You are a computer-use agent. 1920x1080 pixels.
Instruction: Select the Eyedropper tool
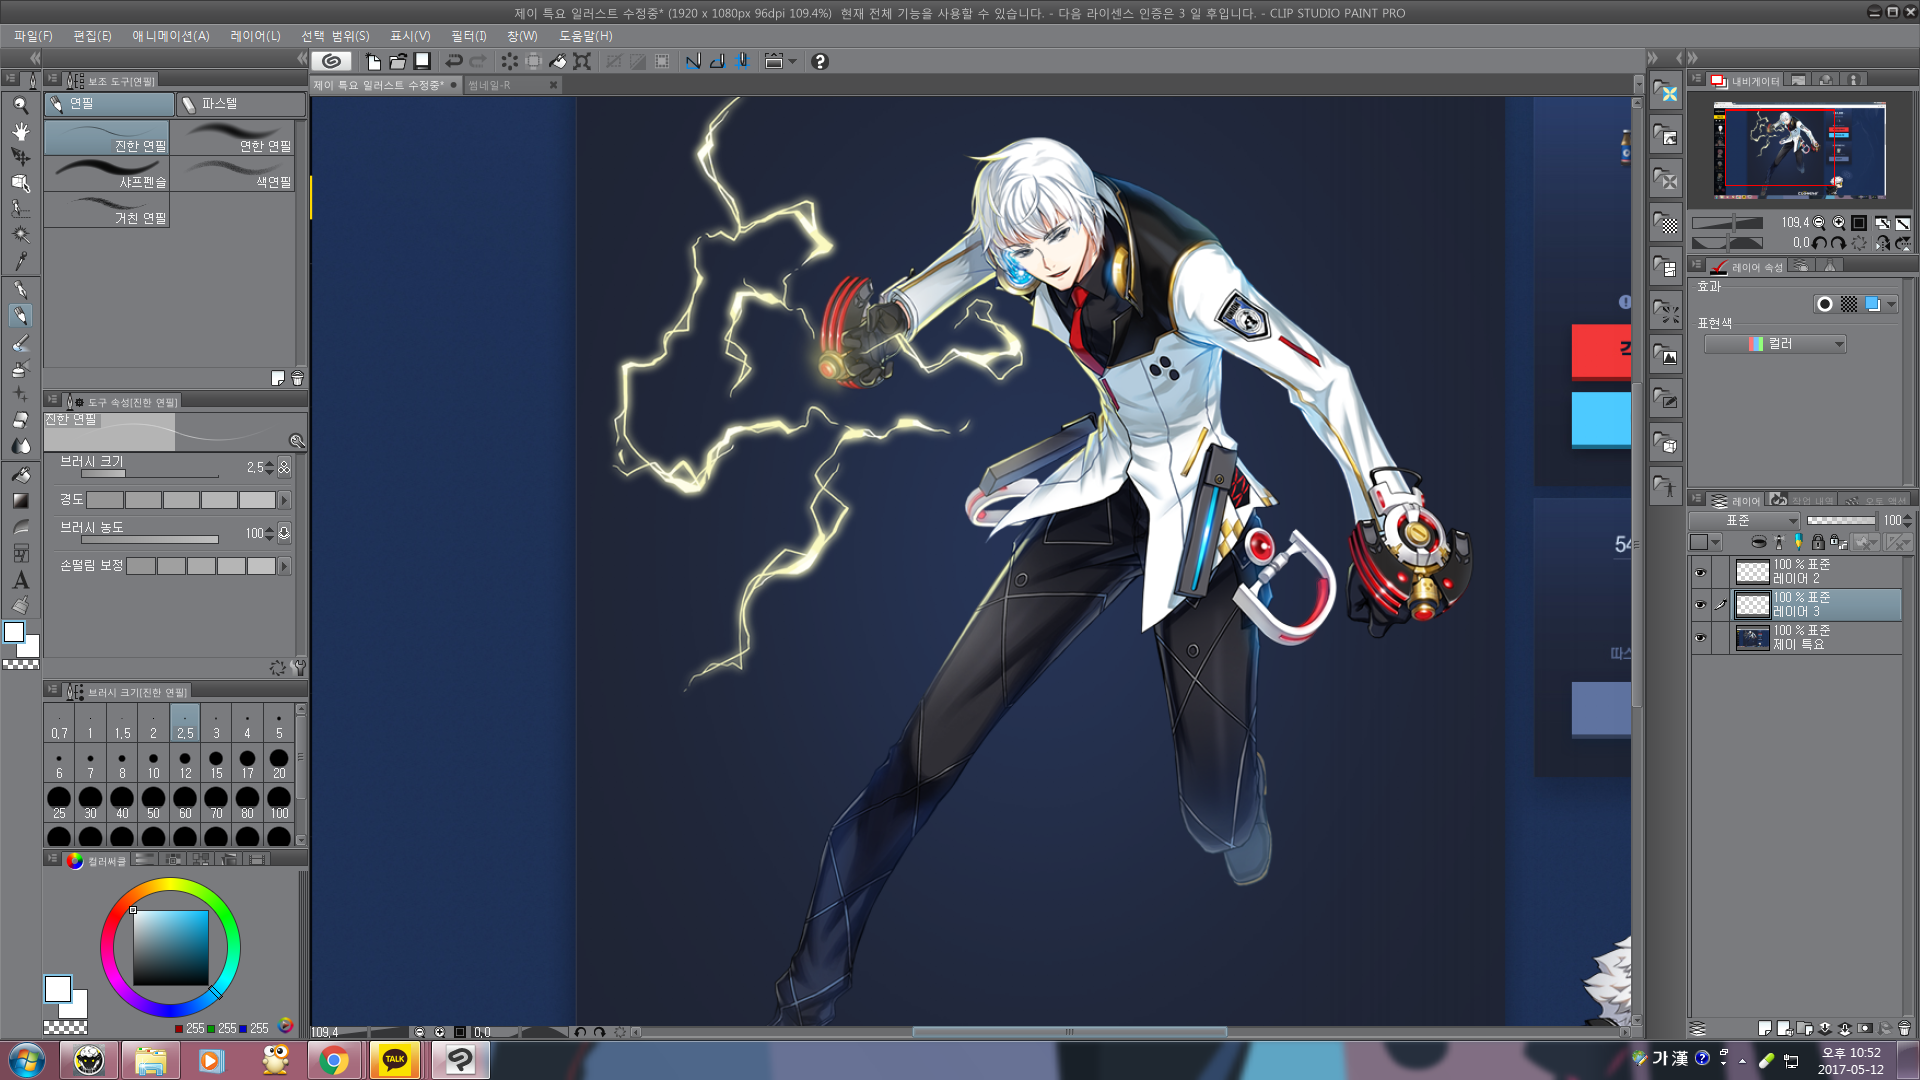(x=20, y=261)
